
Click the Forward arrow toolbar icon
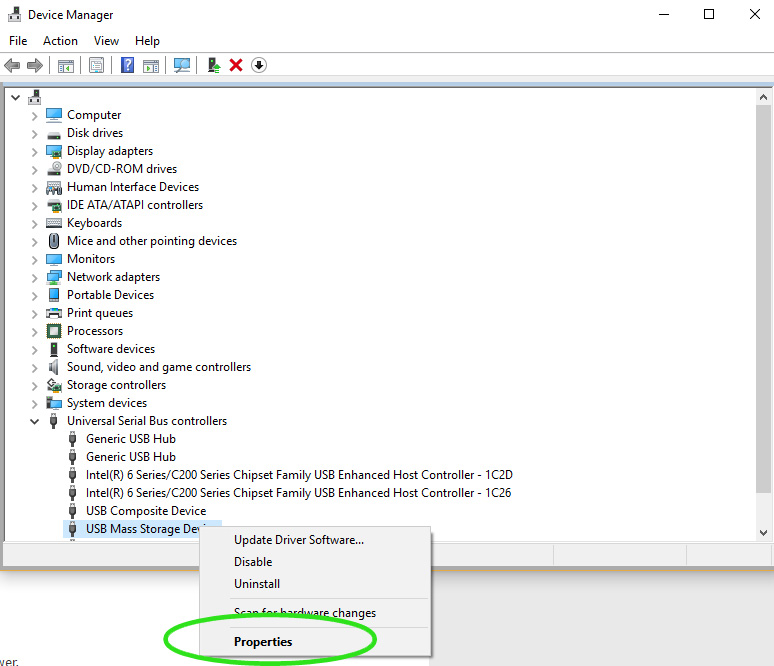pyautogui.click(x=35, y=65)
